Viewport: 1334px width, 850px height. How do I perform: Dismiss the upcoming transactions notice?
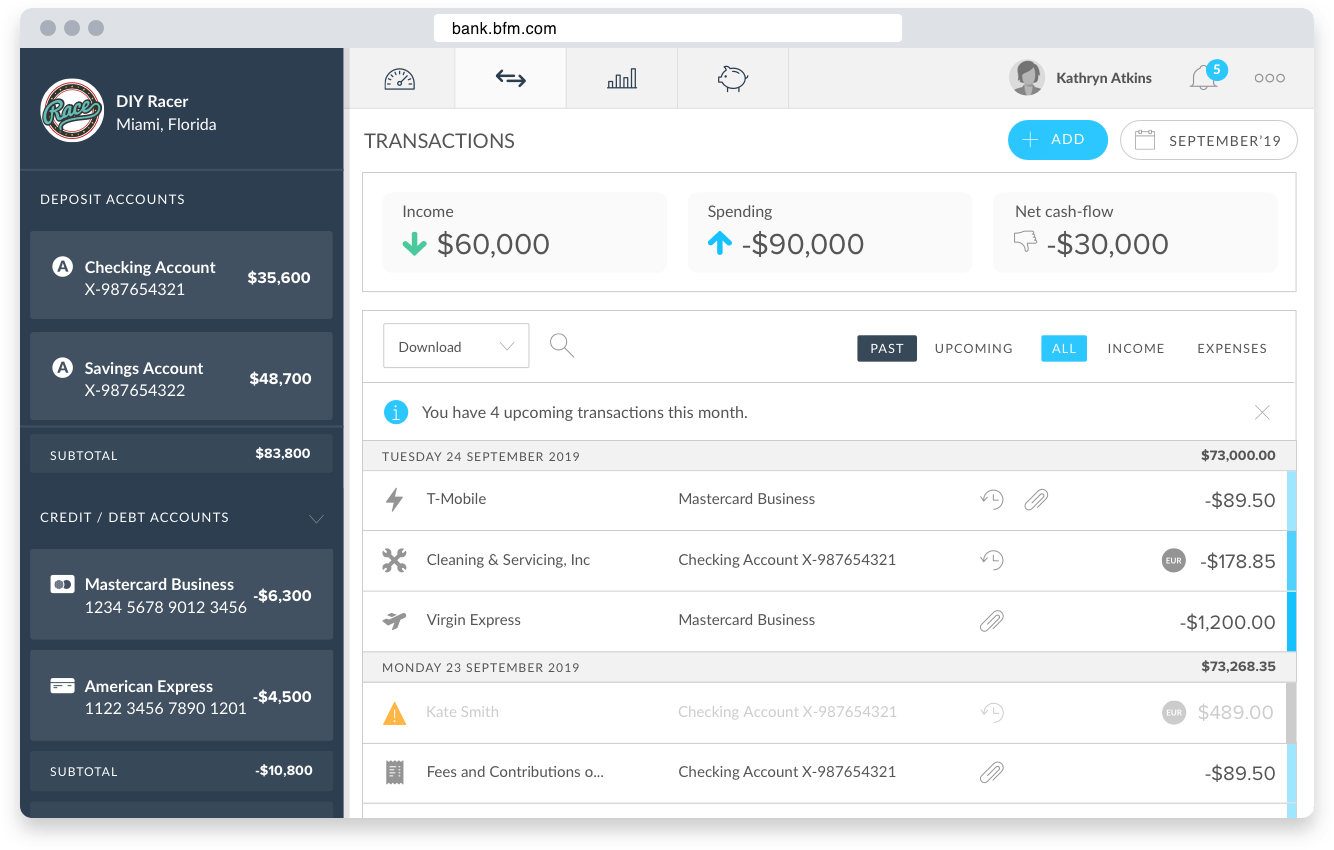(x=1262, y=412)
